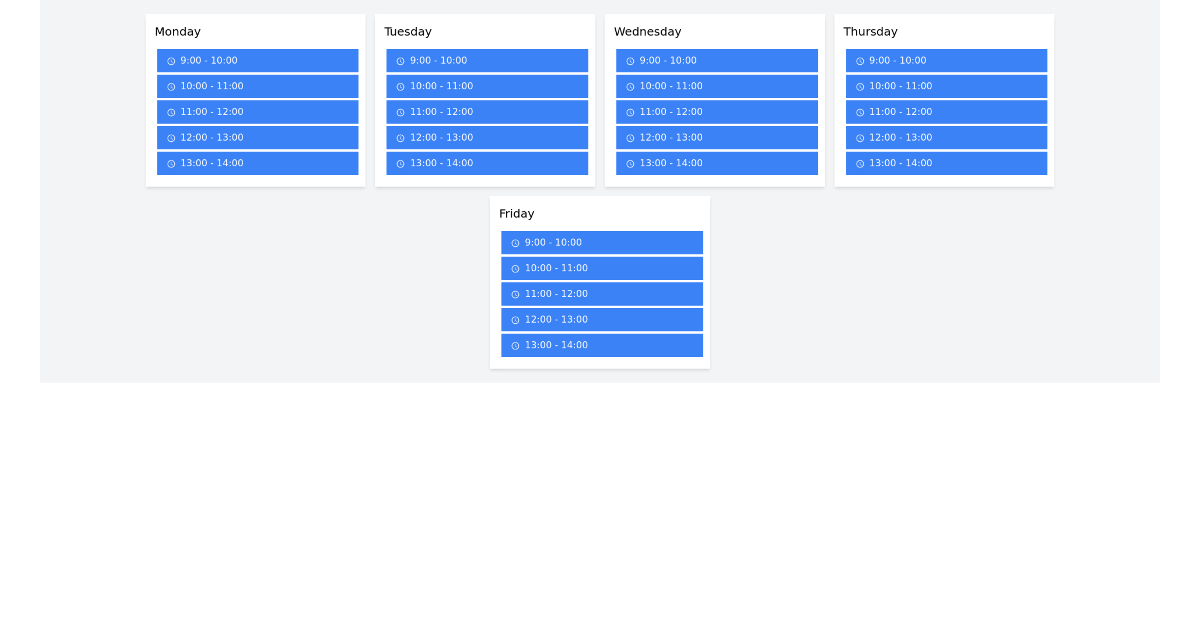Click the clock icon on Tuesday's 9:00 slot

(400, 60)
